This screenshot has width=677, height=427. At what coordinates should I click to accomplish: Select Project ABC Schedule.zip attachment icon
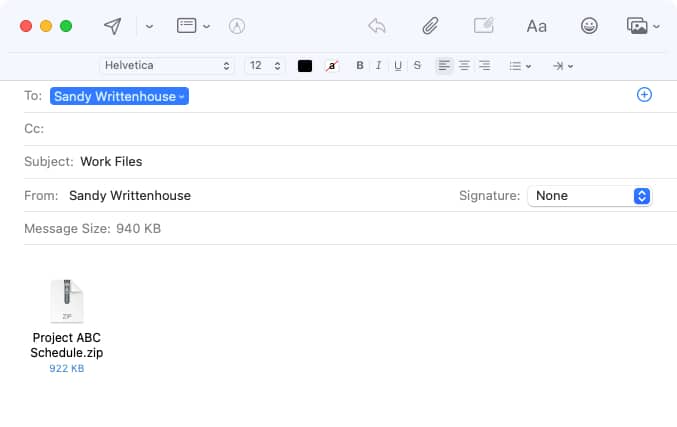click(67, 301)
